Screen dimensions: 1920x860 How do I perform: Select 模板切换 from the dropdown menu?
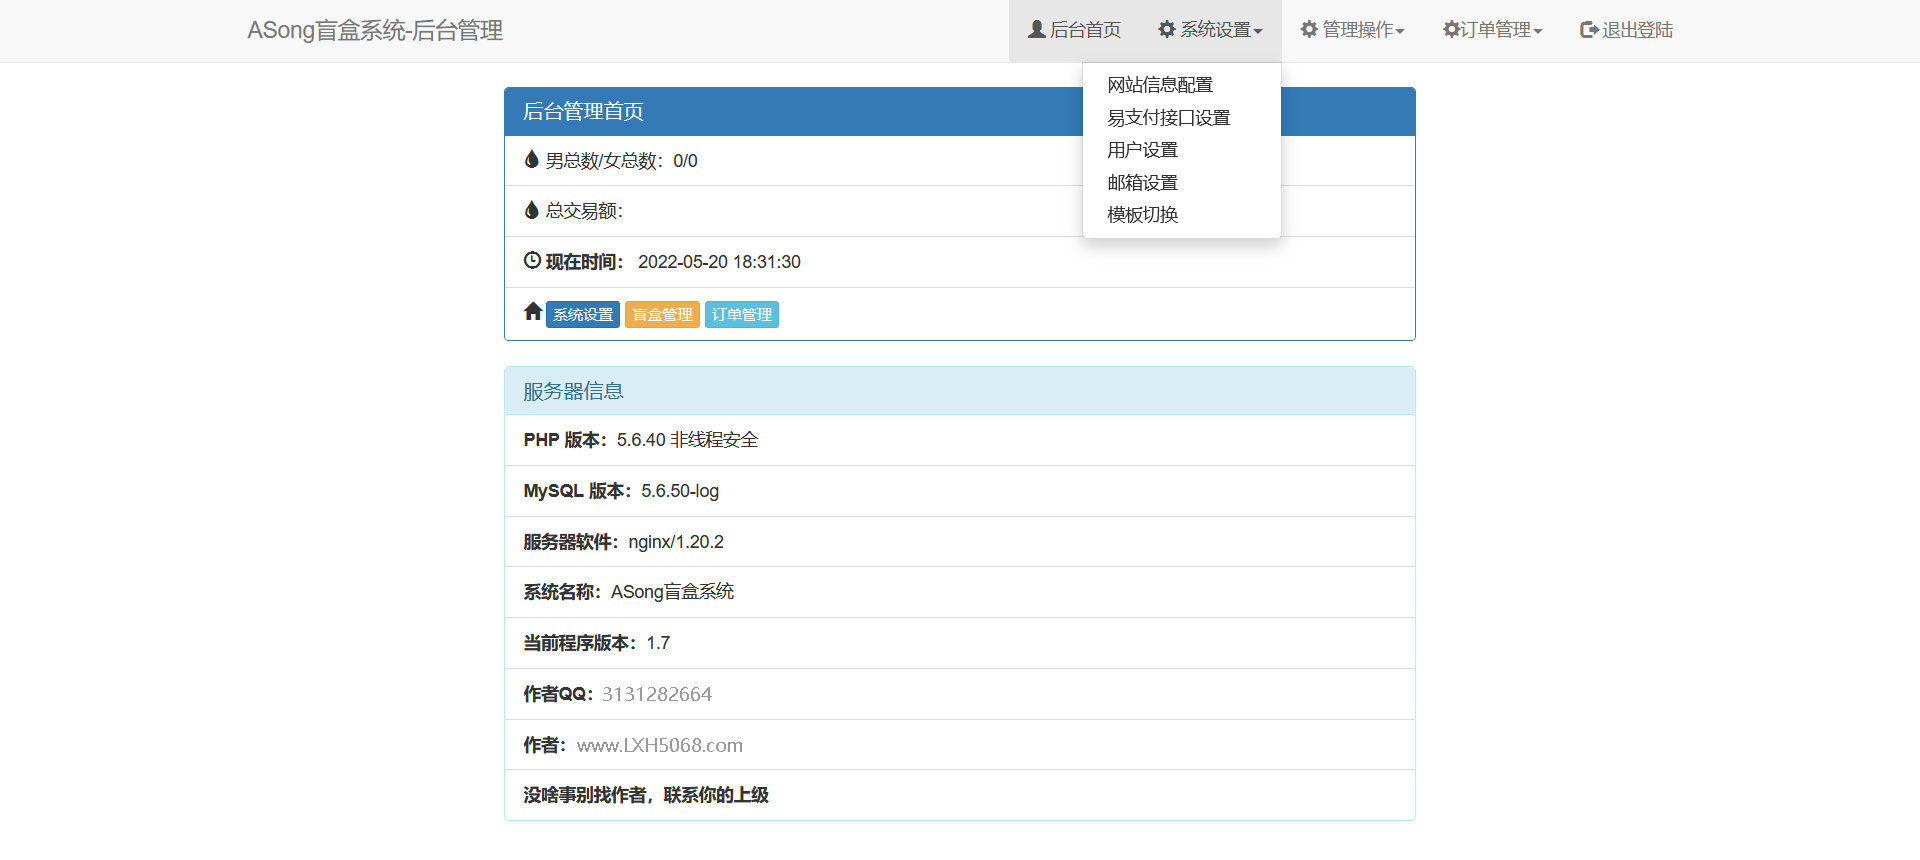1181,215
